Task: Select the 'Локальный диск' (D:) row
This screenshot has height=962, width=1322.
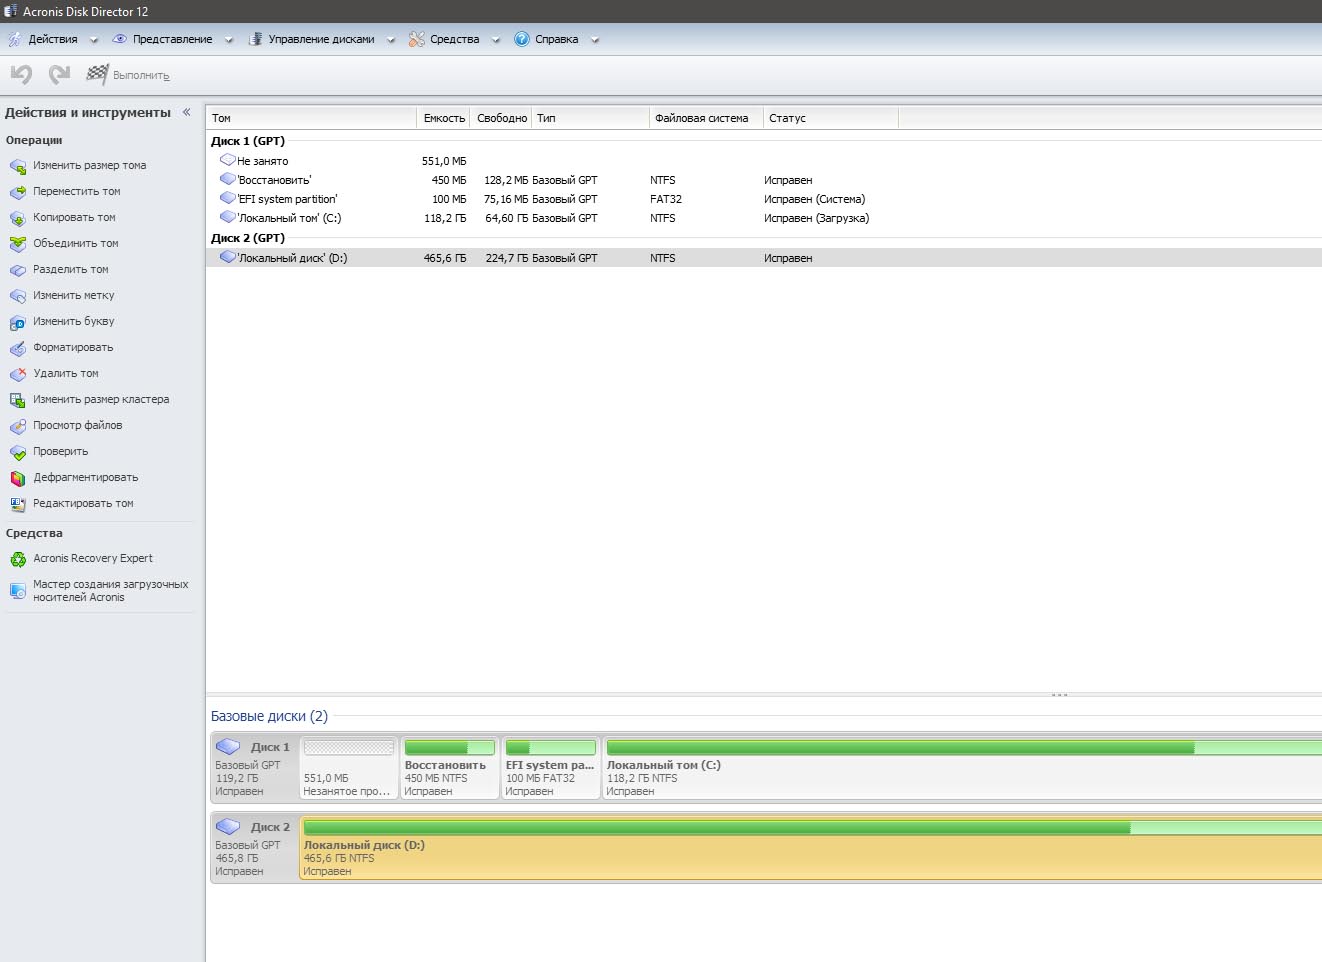Action: [764, 257]
